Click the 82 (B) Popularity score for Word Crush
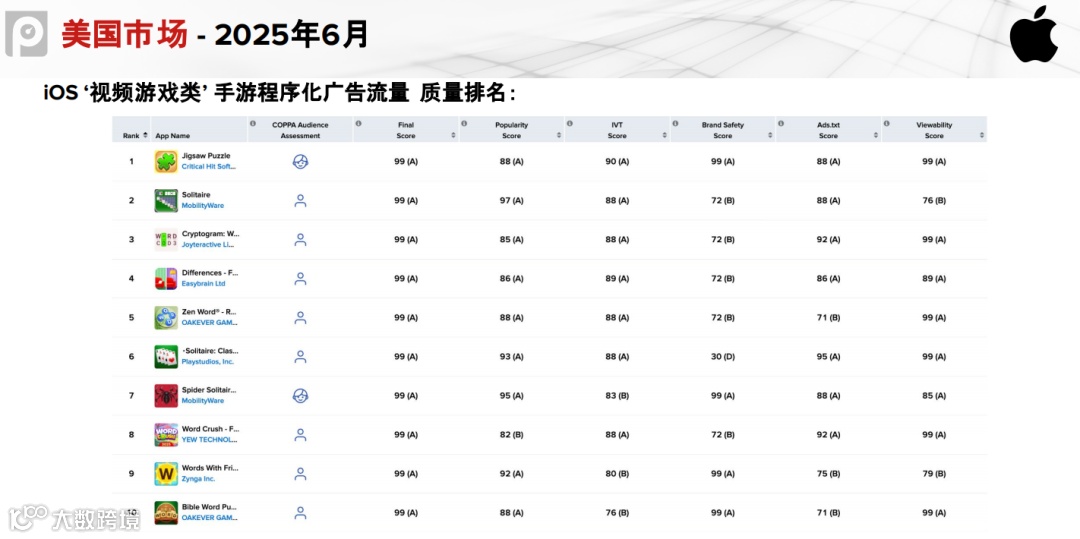1080x539 pixels. (512, 435)
